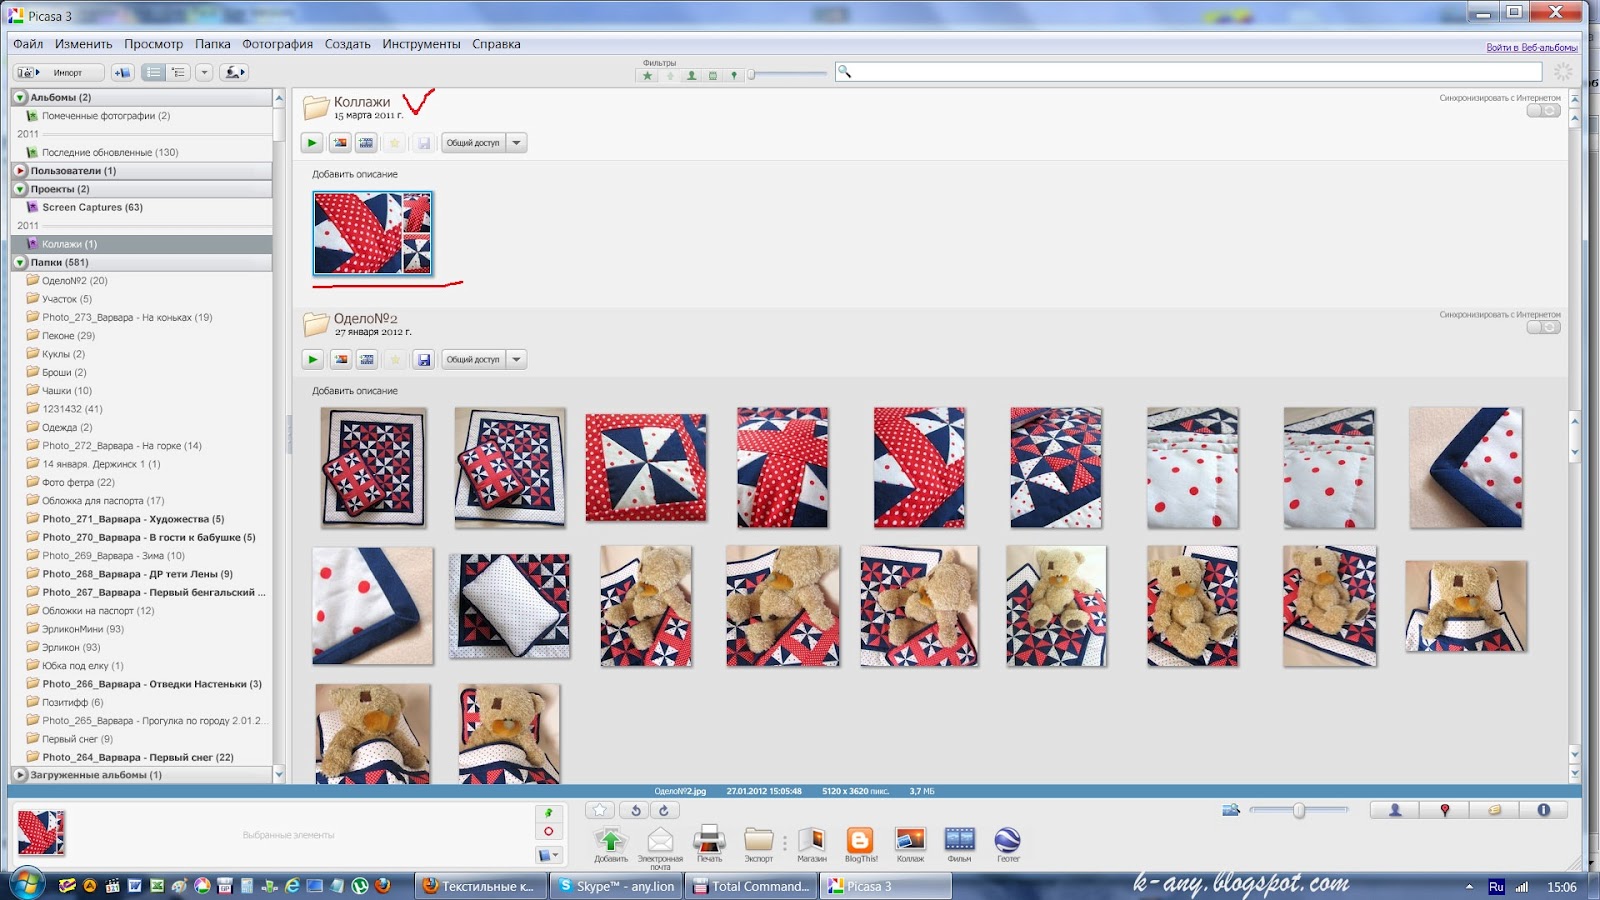Image resolution: width=1600 pixels, height=900 pixels.
Task: Toggle the Tags panel button
Action: (x=1494, y=810)
